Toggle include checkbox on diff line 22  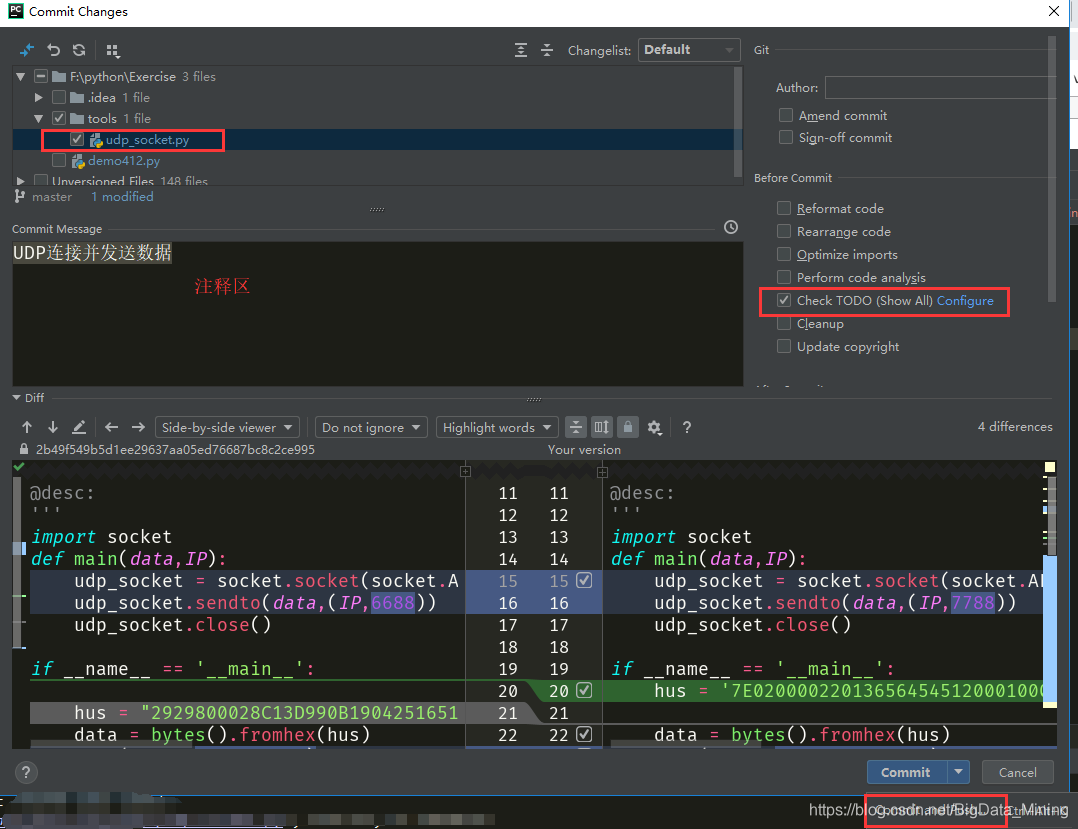point(584,734)
